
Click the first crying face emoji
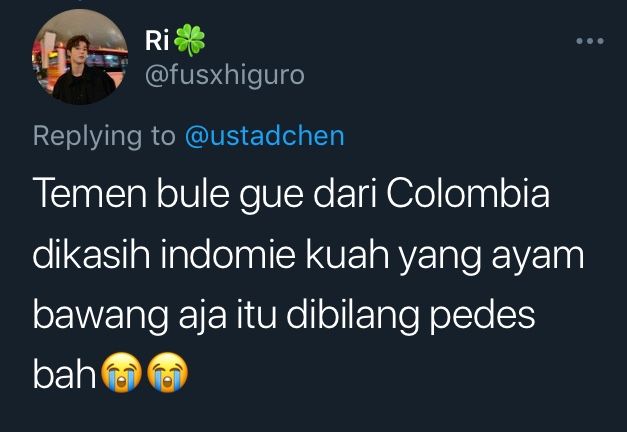click(121, 372)
